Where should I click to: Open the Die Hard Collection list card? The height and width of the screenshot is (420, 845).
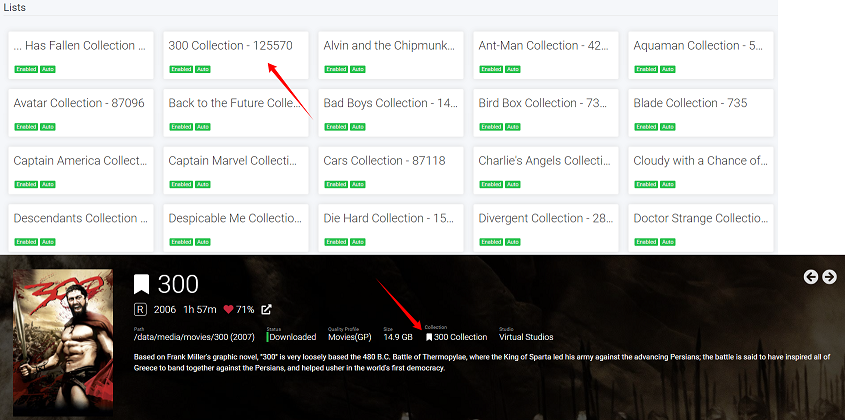[x=390, y=227]
